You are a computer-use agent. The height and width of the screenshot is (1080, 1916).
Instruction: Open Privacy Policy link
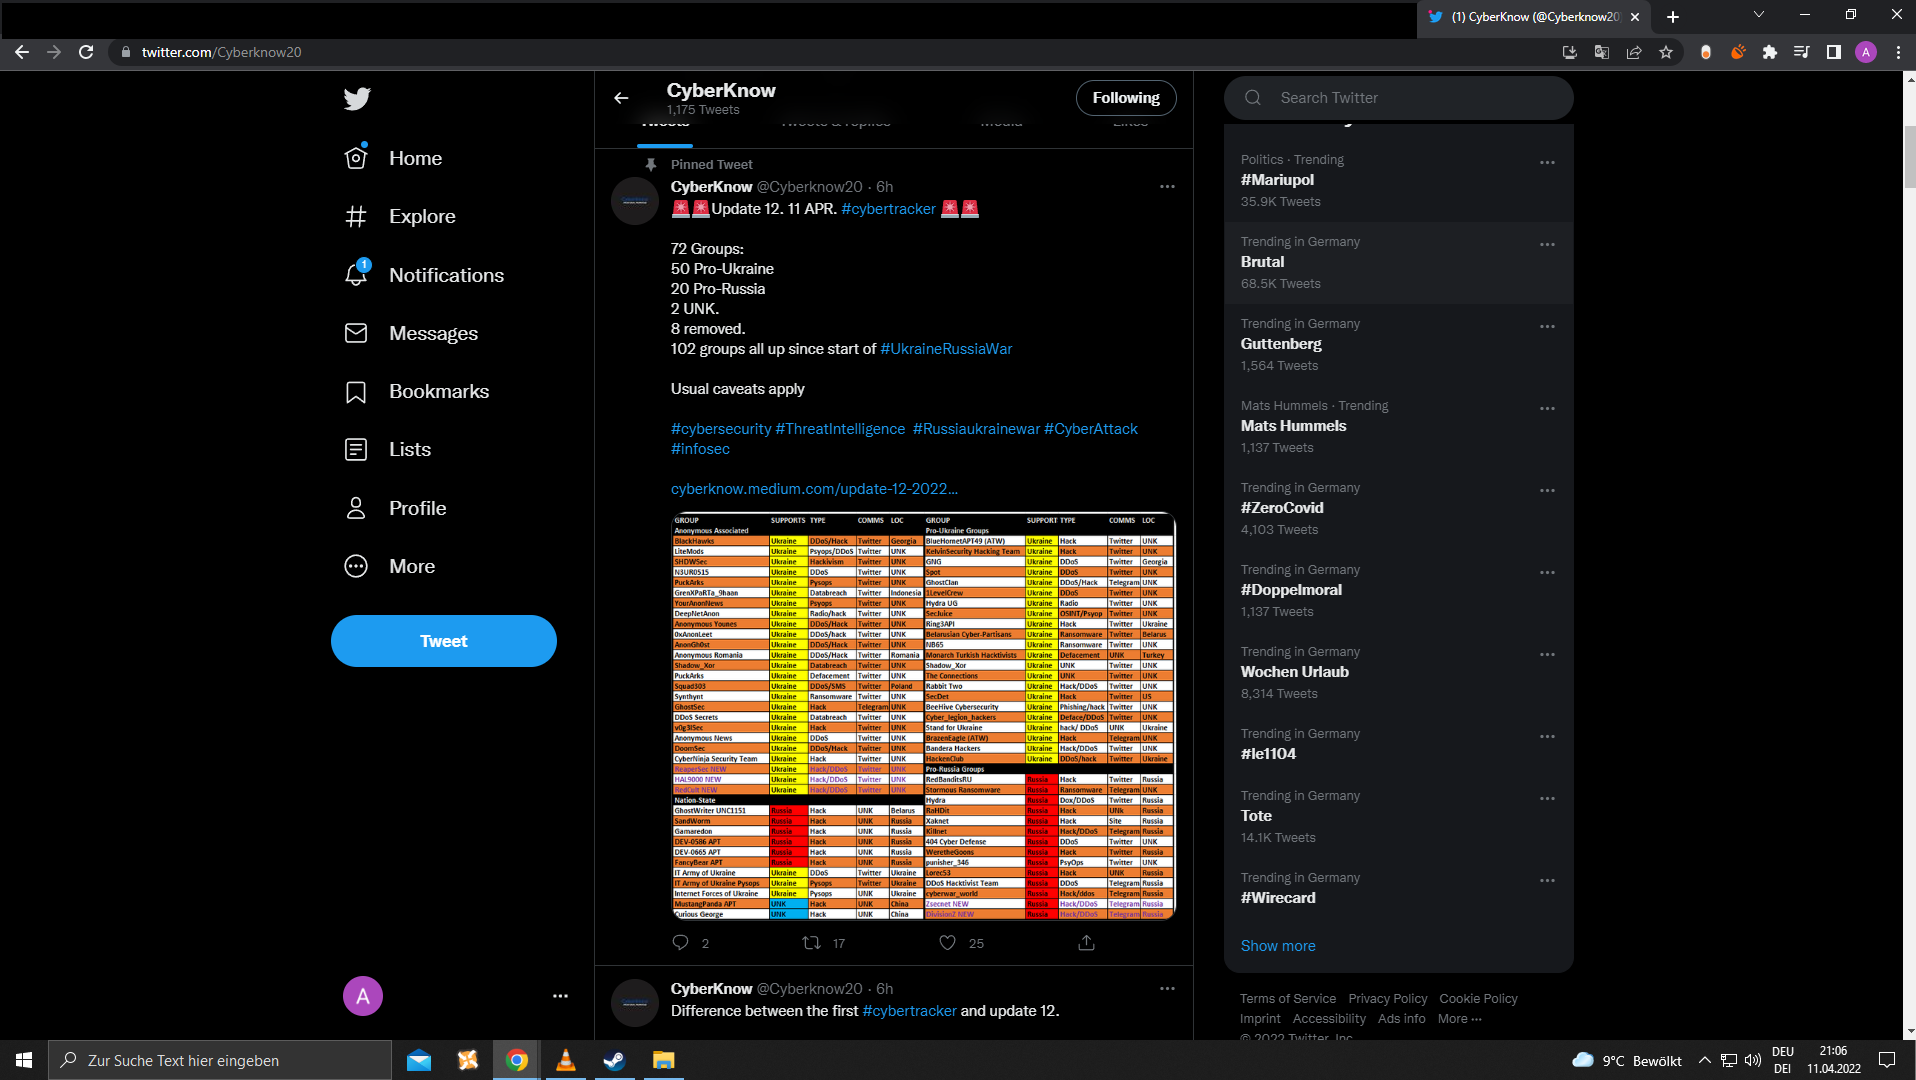(1387, 999)
